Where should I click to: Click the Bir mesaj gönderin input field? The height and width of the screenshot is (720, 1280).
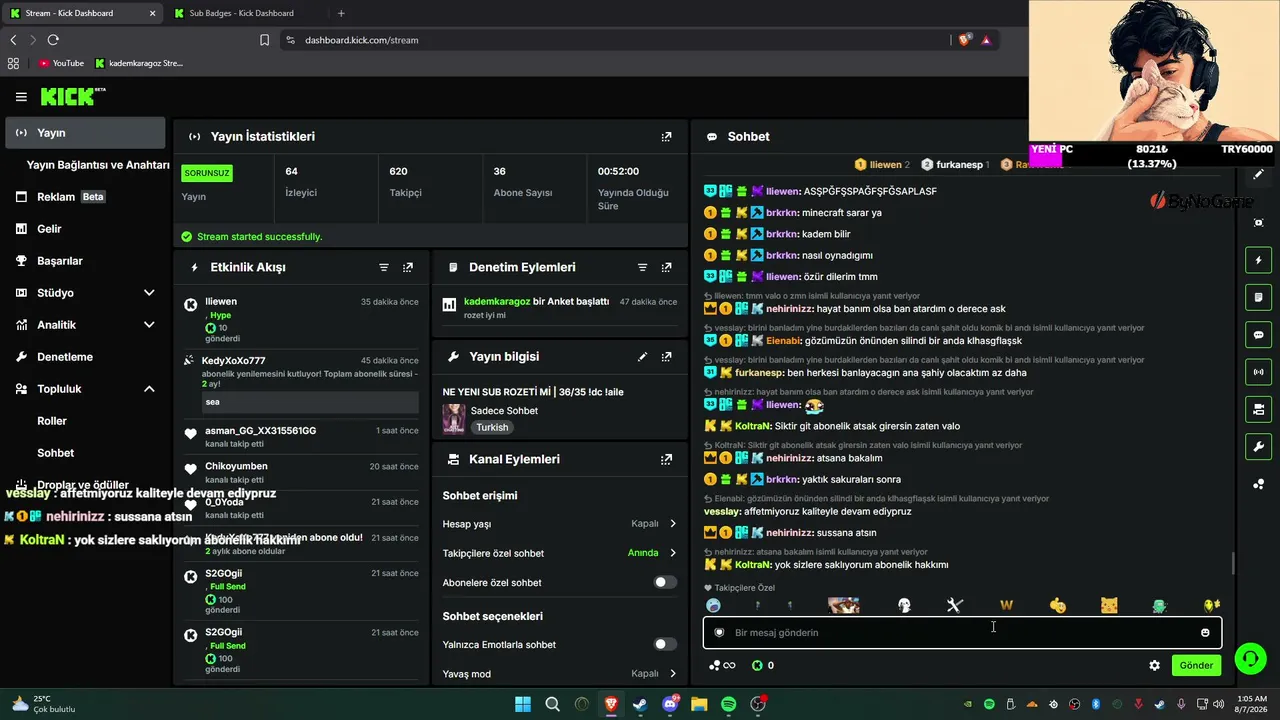click(962, 632)
